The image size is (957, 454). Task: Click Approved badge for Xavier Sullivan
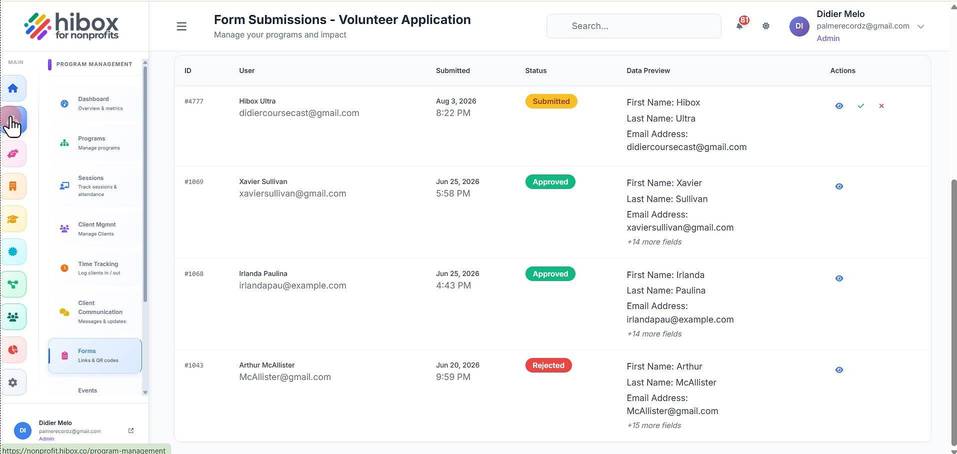click(x=550, y=182)
